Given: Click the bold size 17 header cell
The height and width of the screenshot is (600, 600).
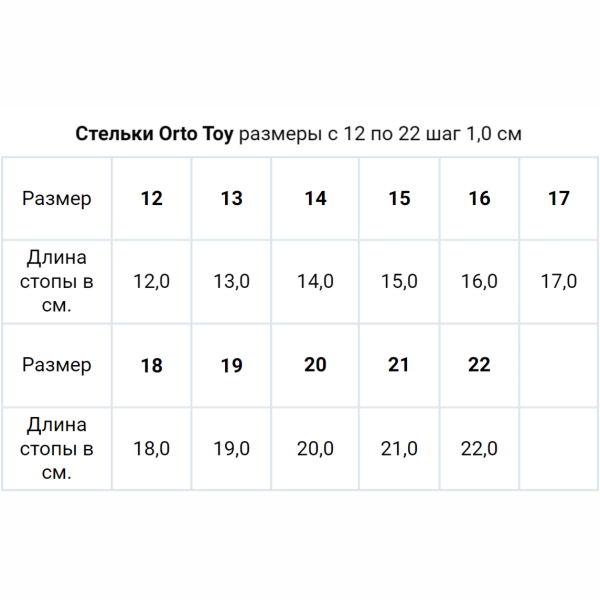Looking at the screenshot, I should [559, 198].
